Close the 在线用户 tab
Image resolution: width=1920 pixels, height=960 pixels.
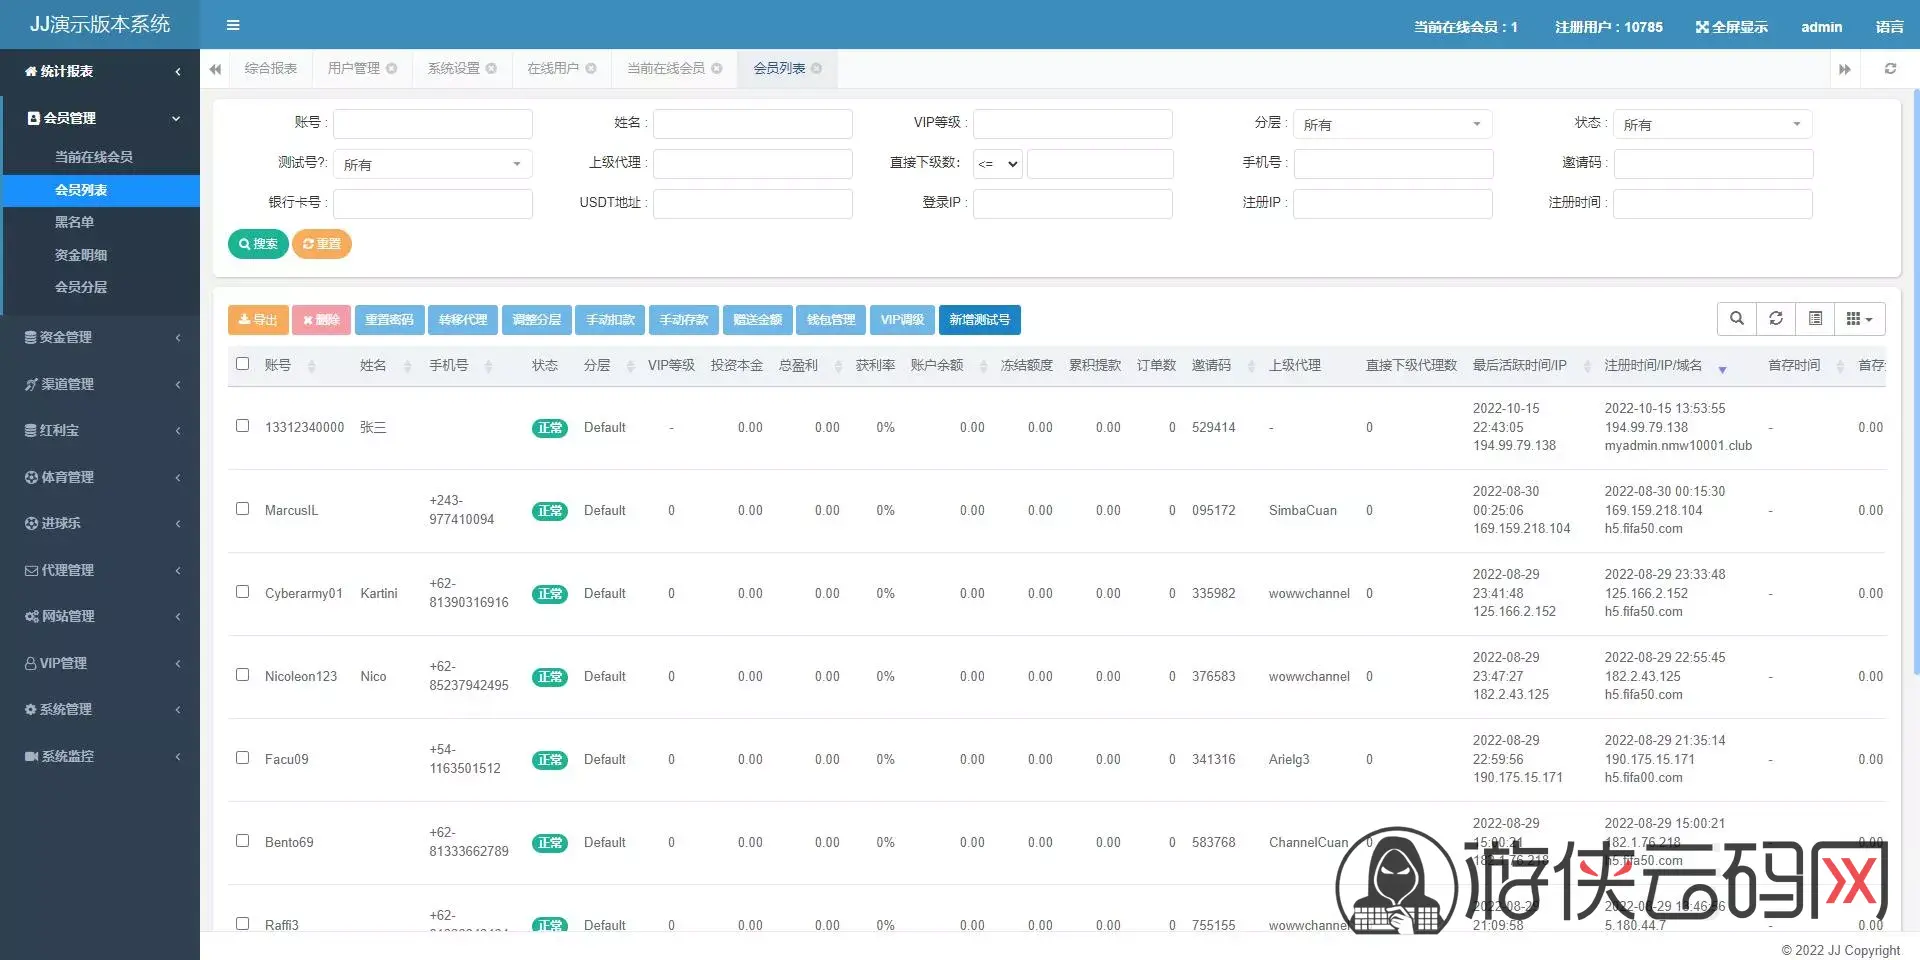click(x=591, y=69)
